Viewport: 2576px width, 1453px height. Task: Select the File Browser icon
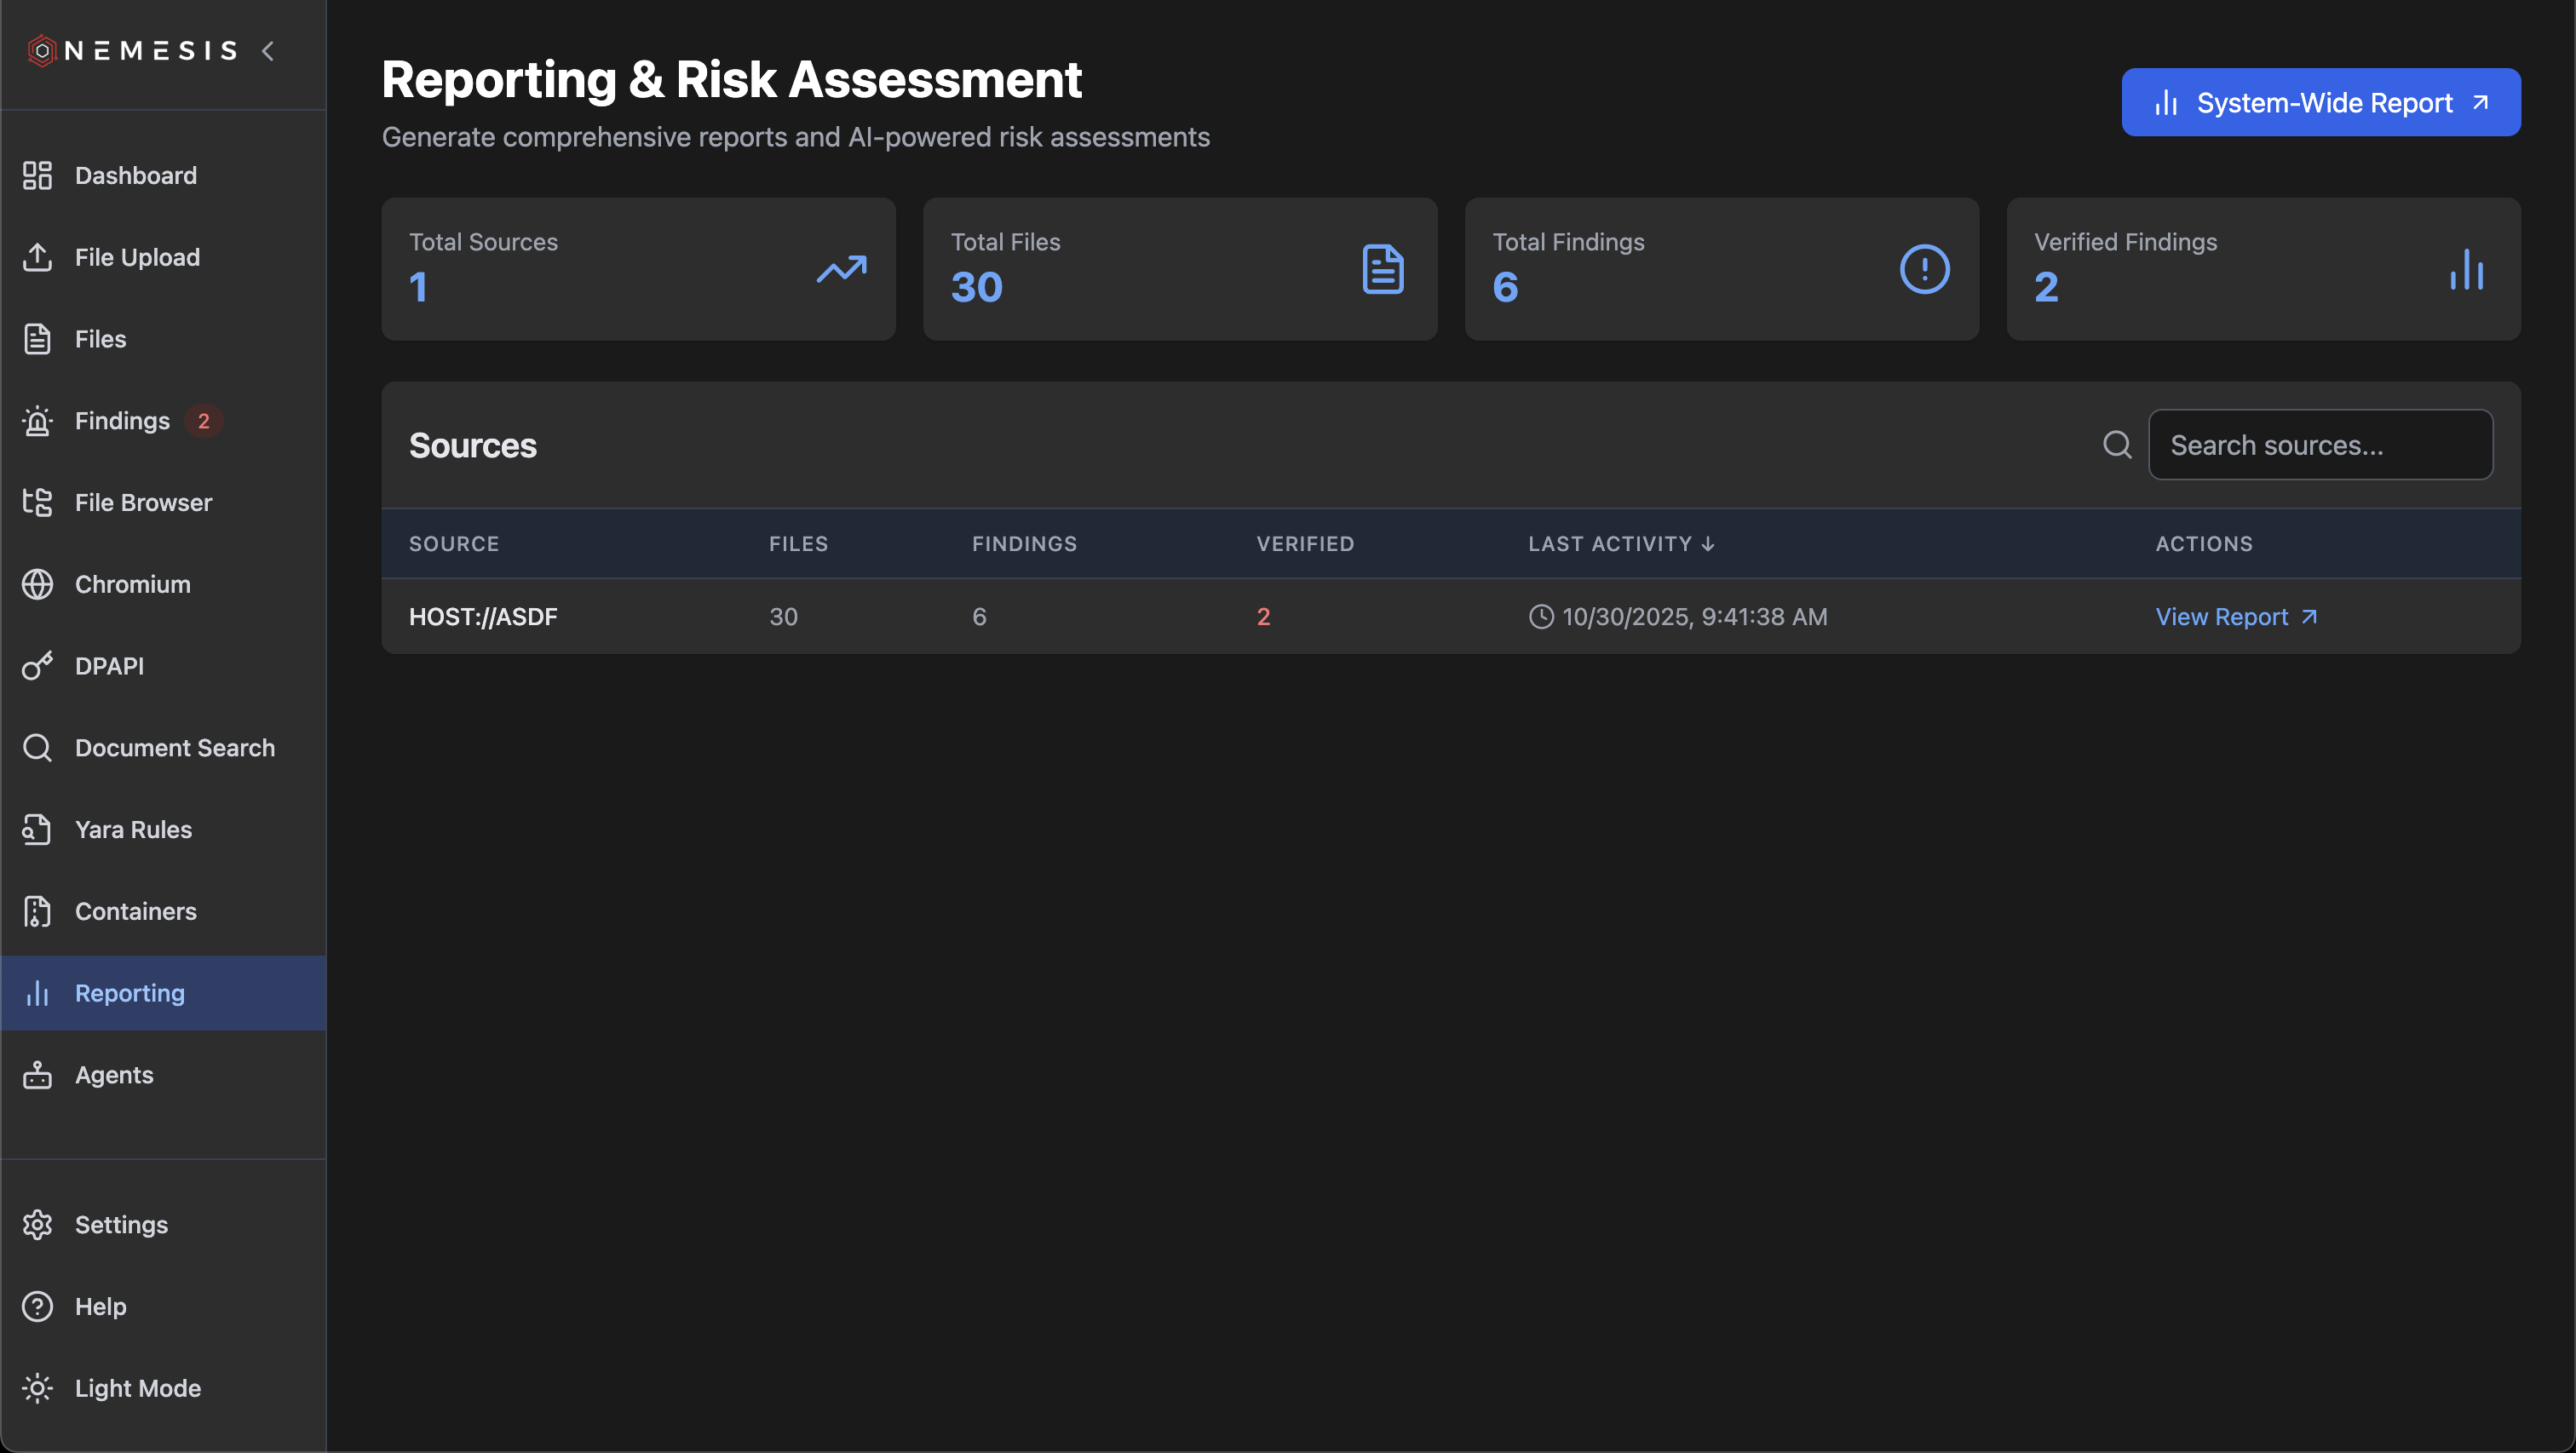[x=37, y=502]
